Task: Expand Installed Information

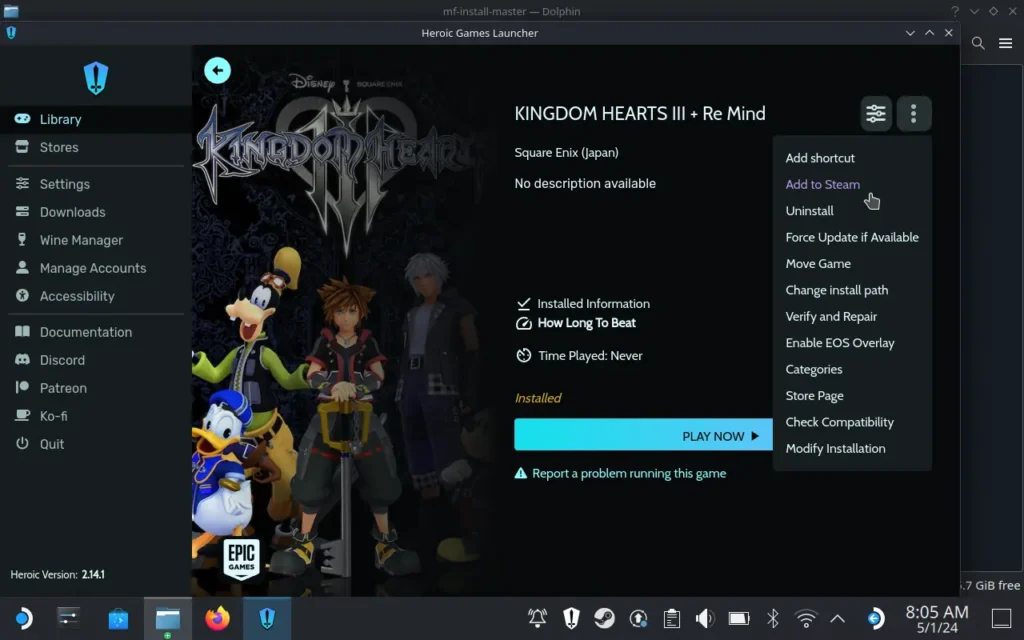Action: click(583, 304)
